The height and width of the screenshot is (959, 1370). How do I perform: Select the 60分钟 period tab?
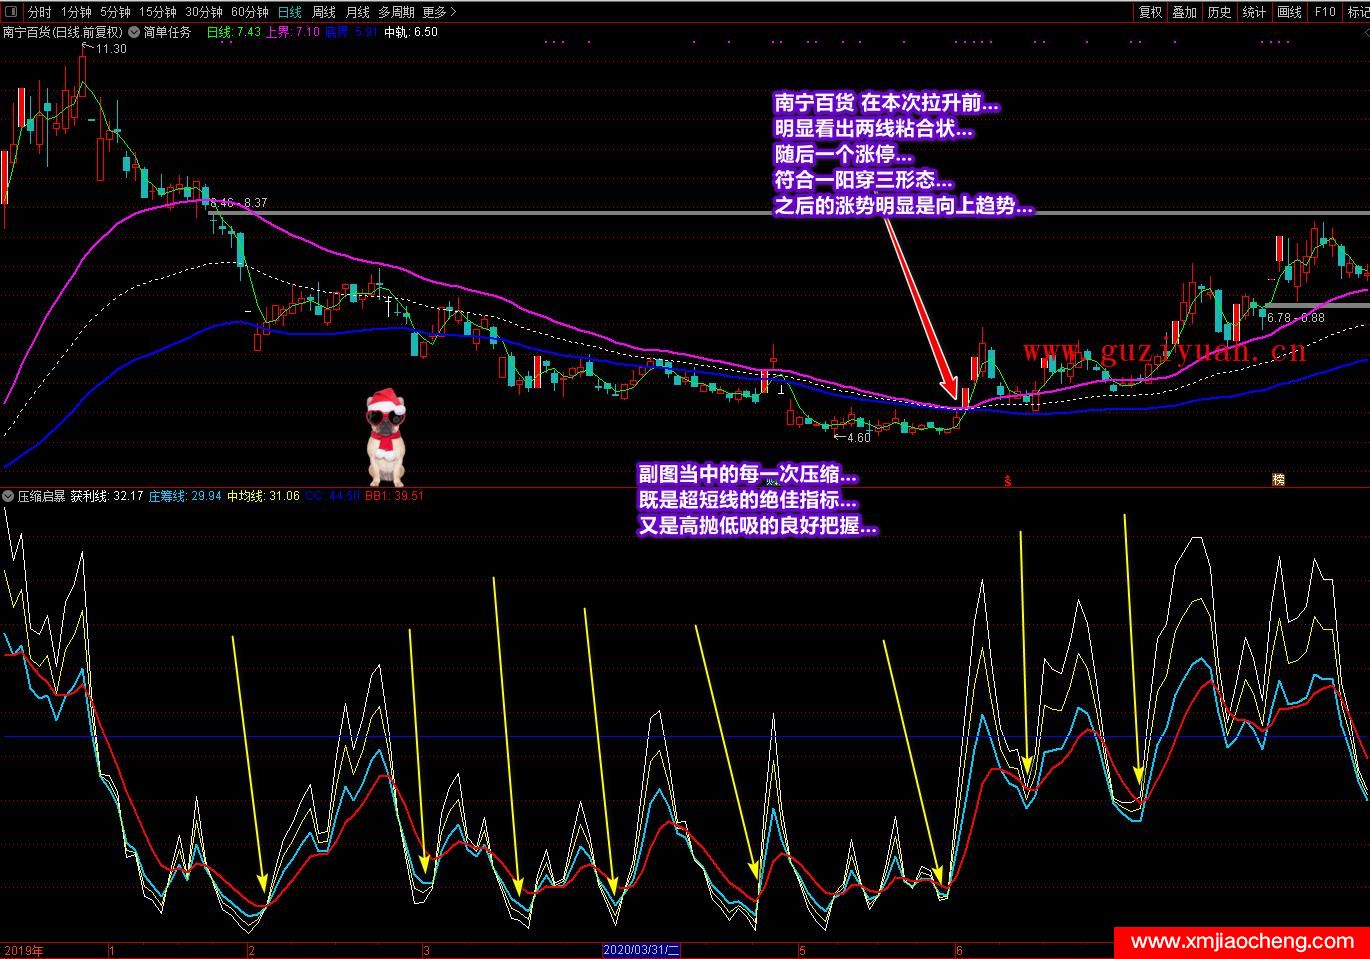point(249,12)
